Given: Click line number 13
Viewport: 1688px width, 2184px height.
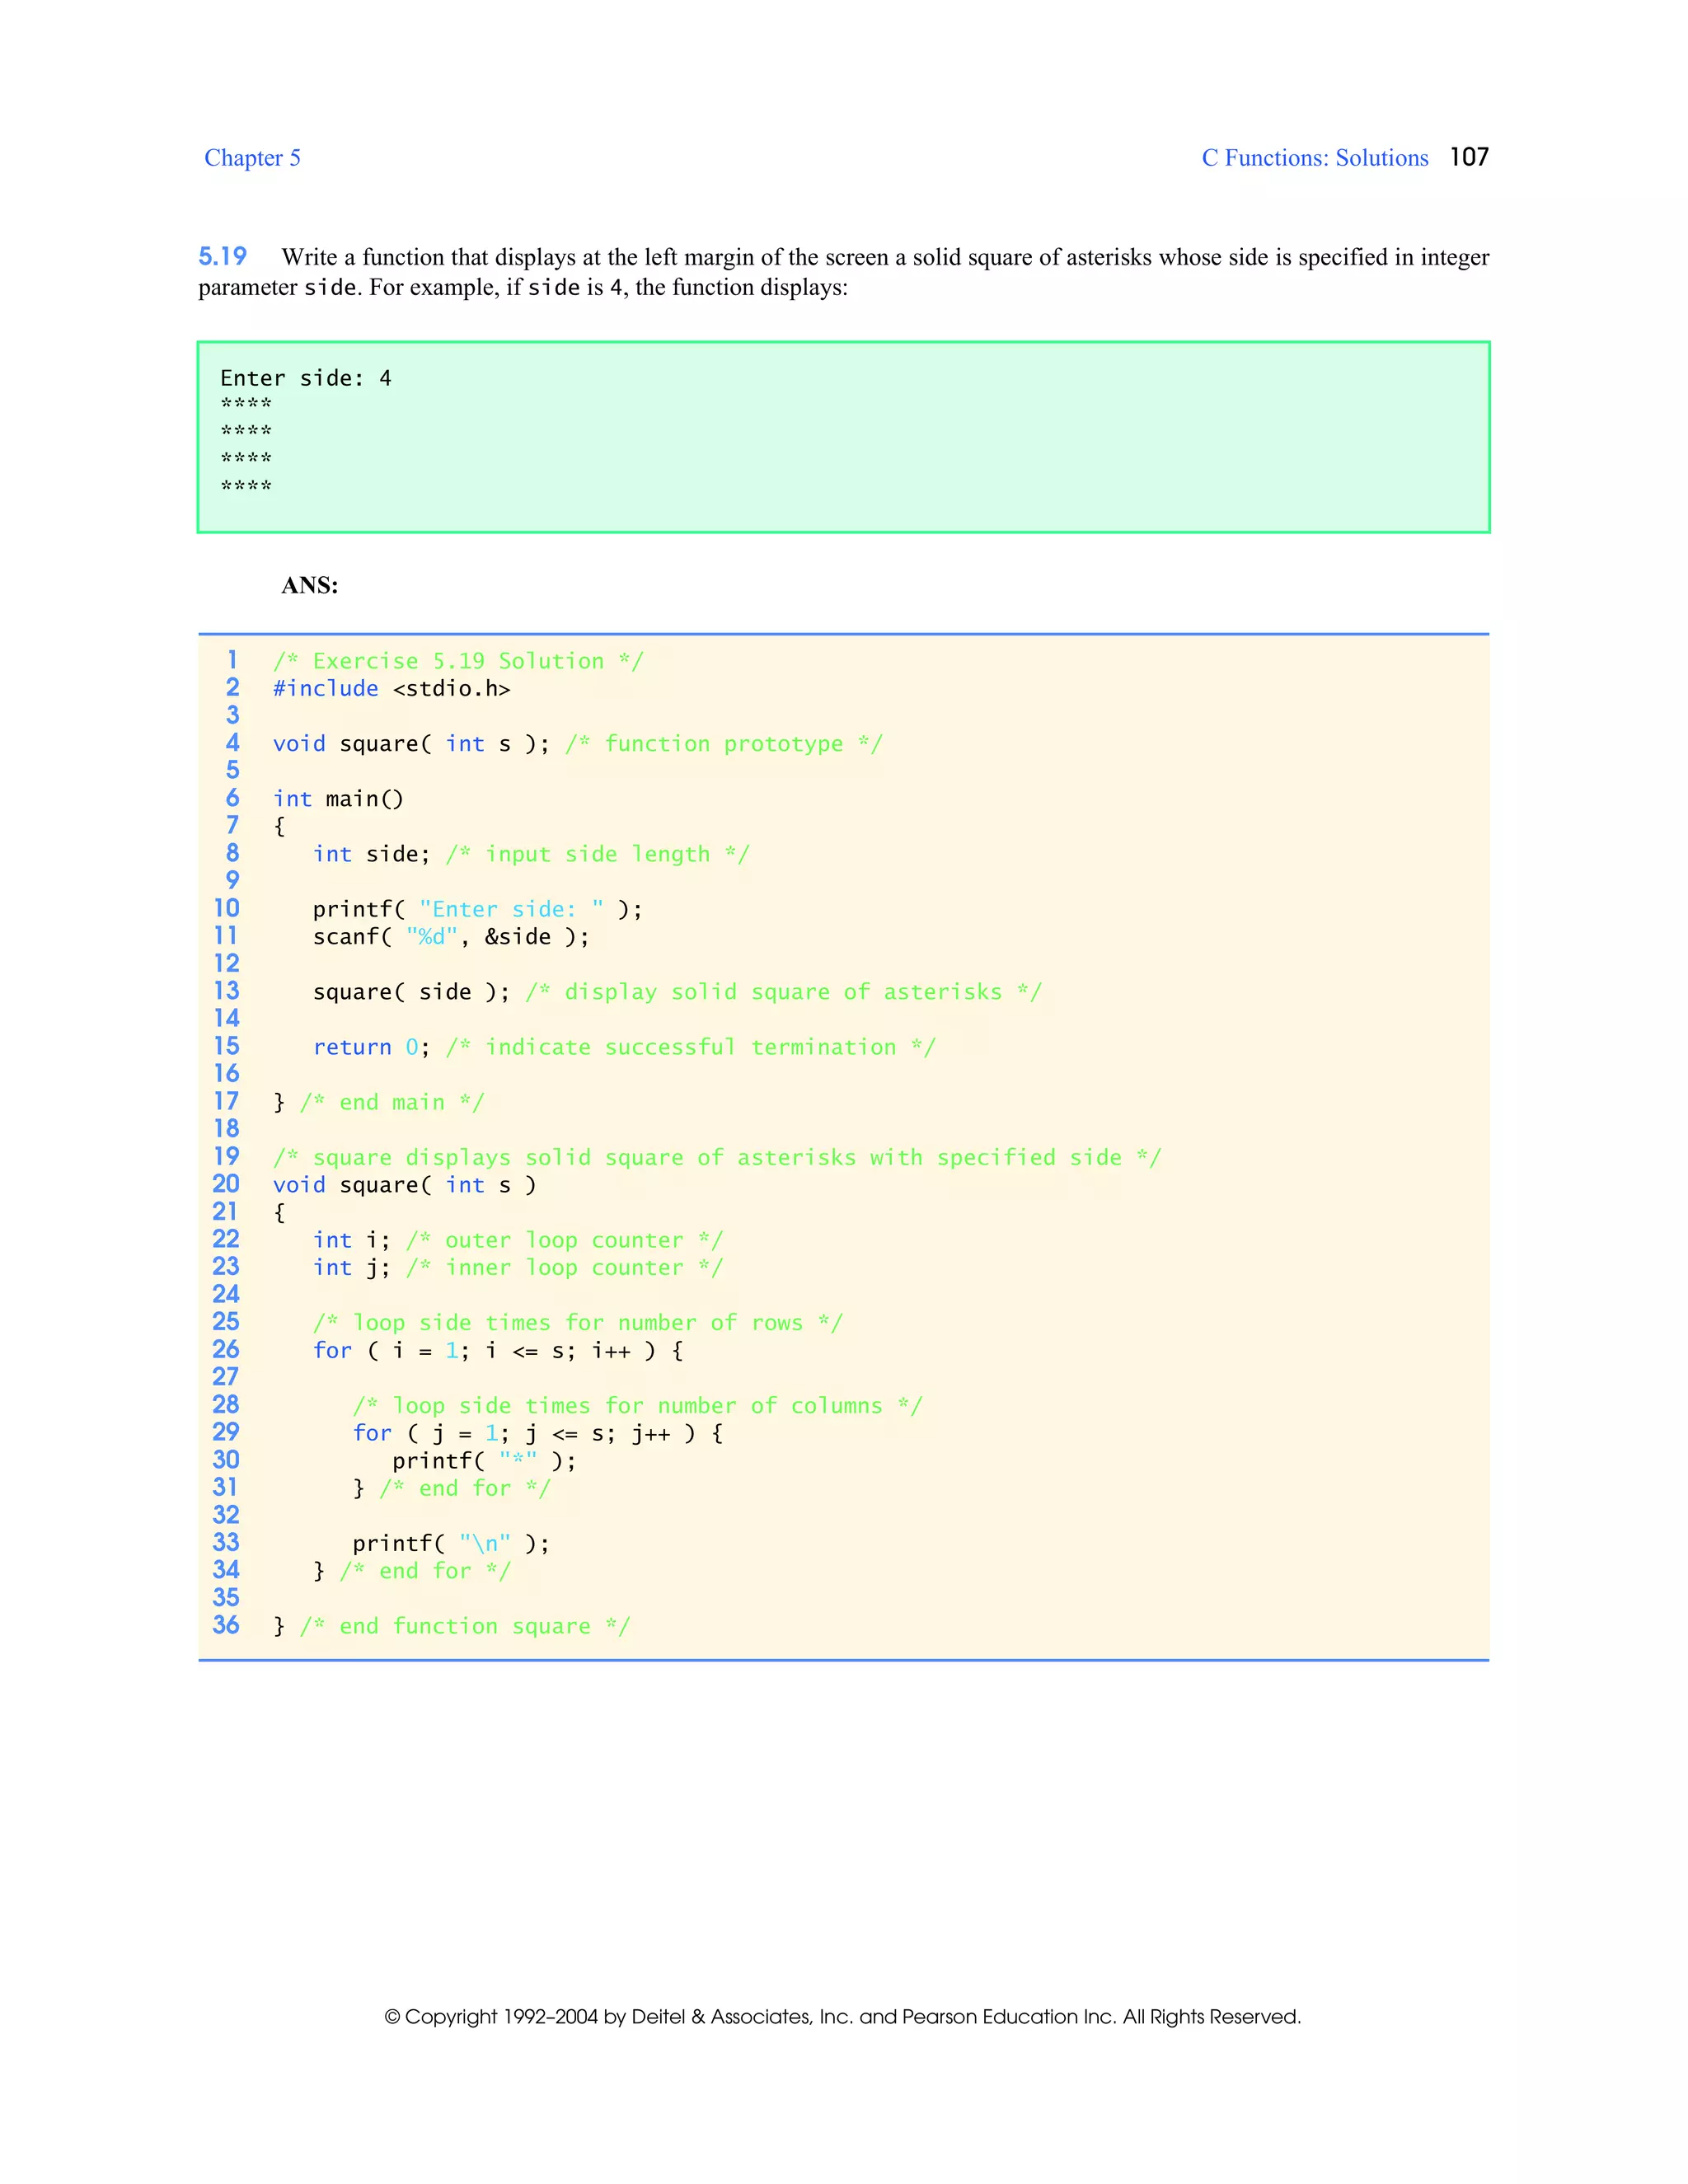Looking at the screenshot, I should tap(227, 991).
